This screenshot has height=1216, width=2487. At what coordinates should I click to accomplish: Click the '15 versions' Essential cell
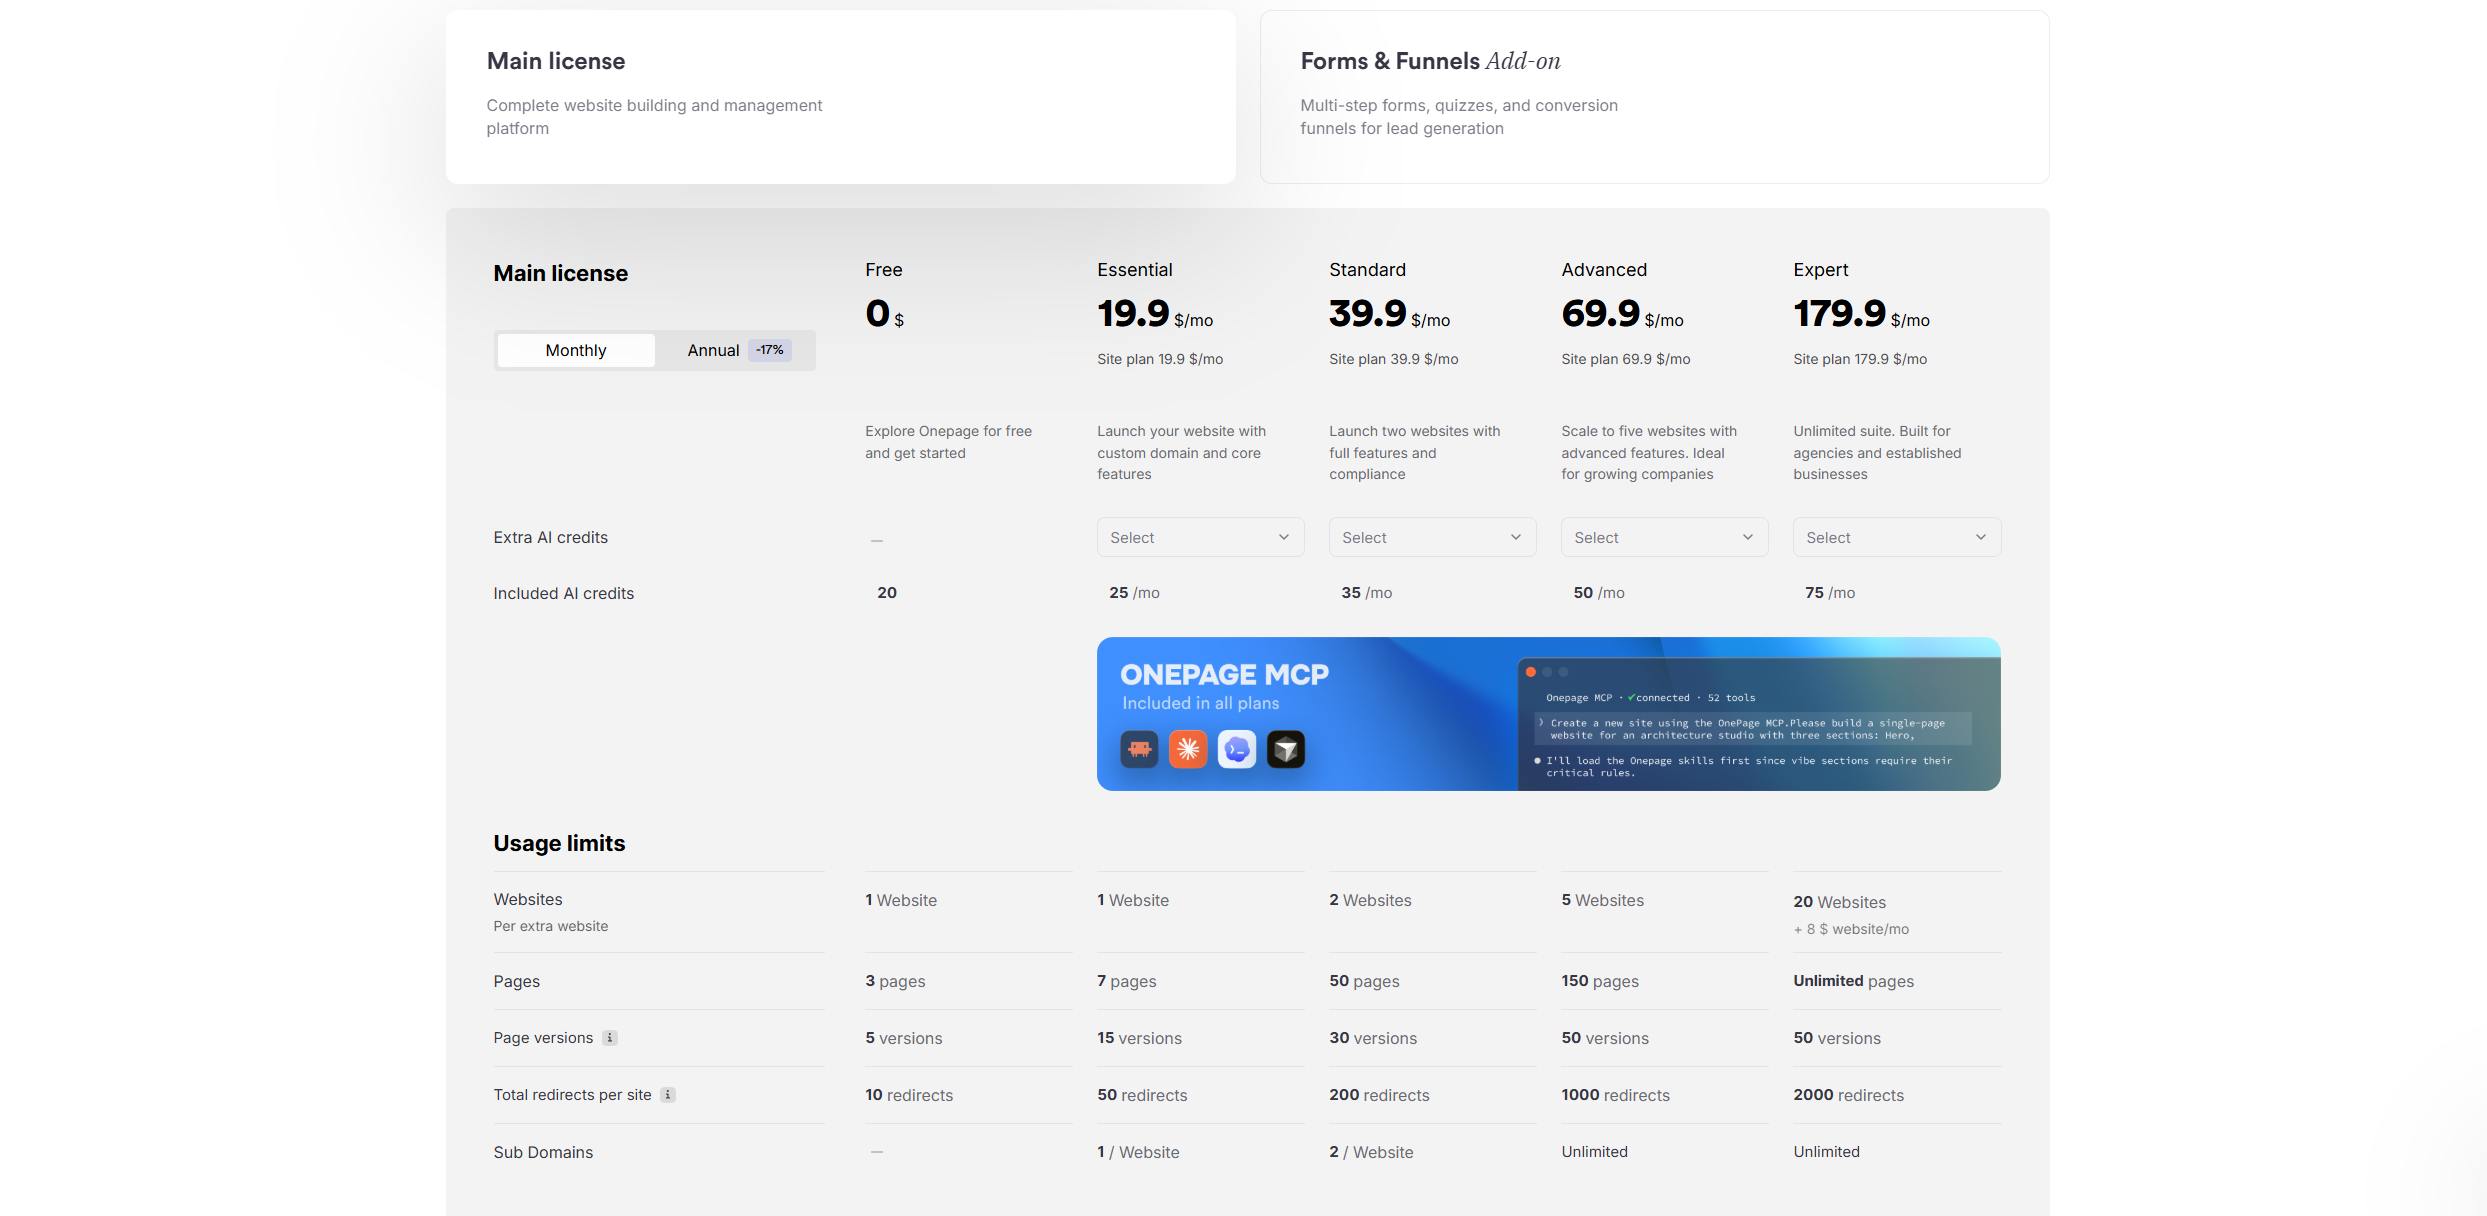click(x=1139, y=1038)
